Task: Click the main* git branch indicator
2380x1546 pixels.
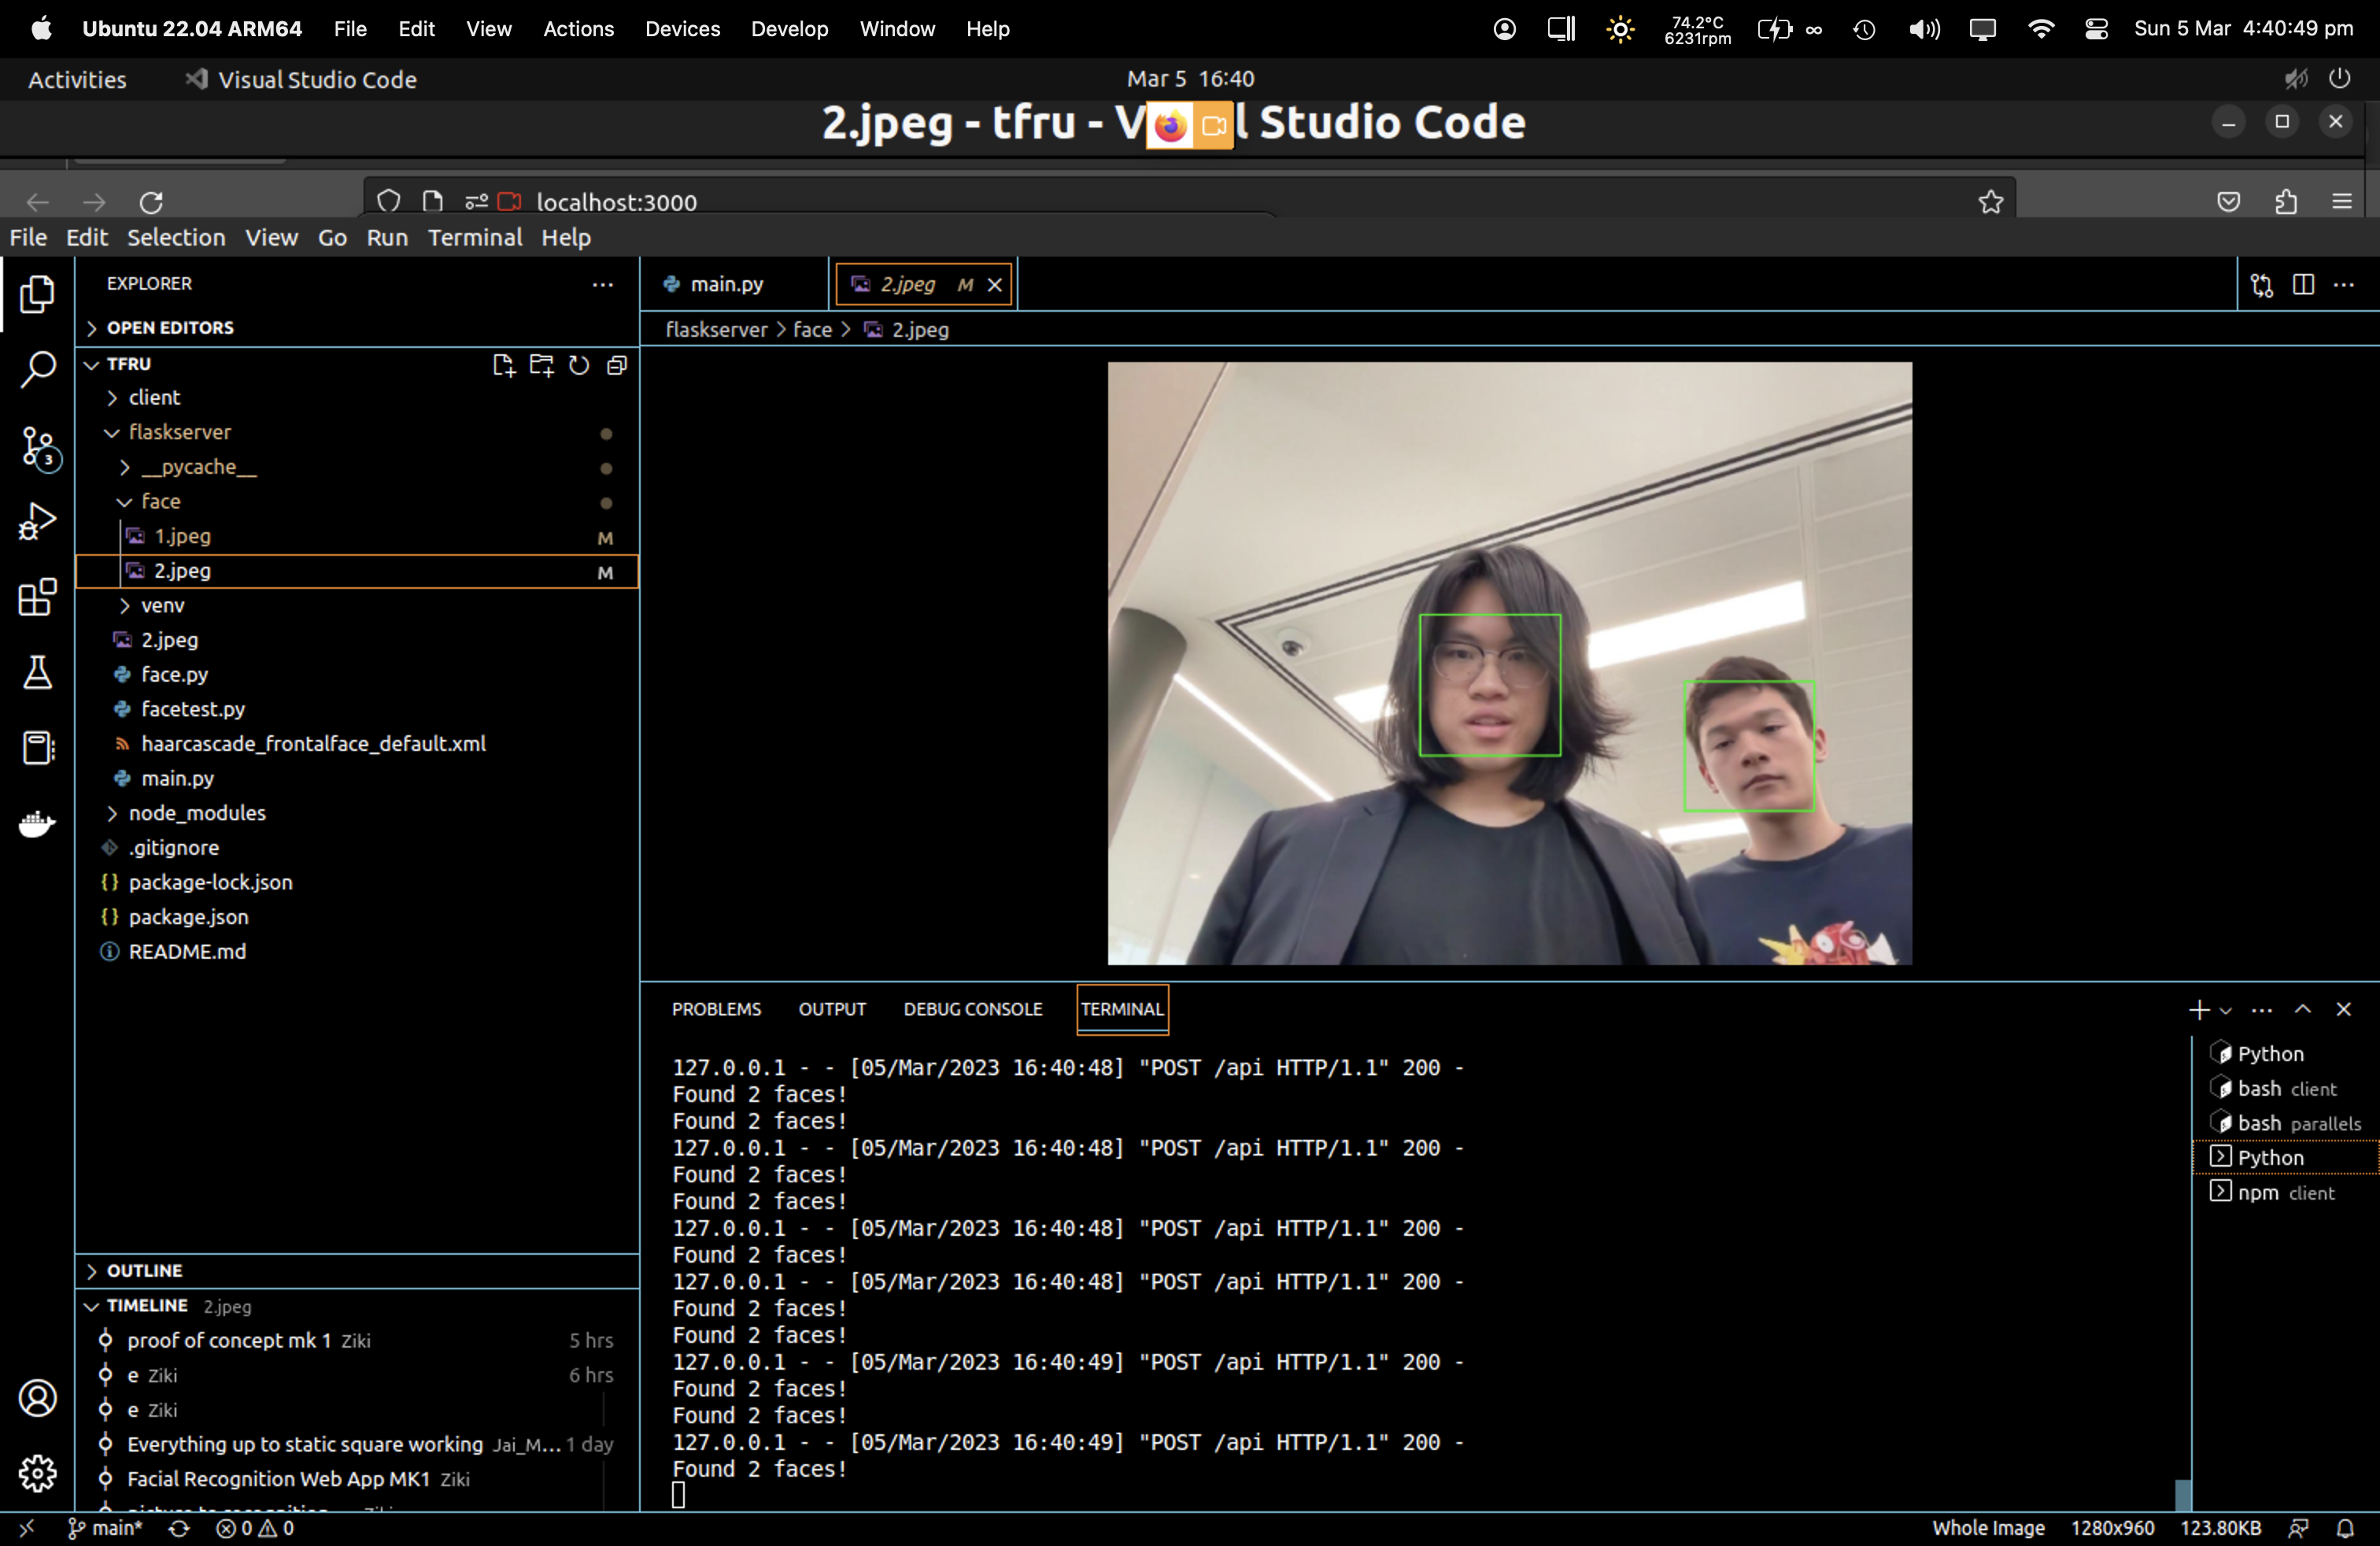Action: pos(106,1528)
